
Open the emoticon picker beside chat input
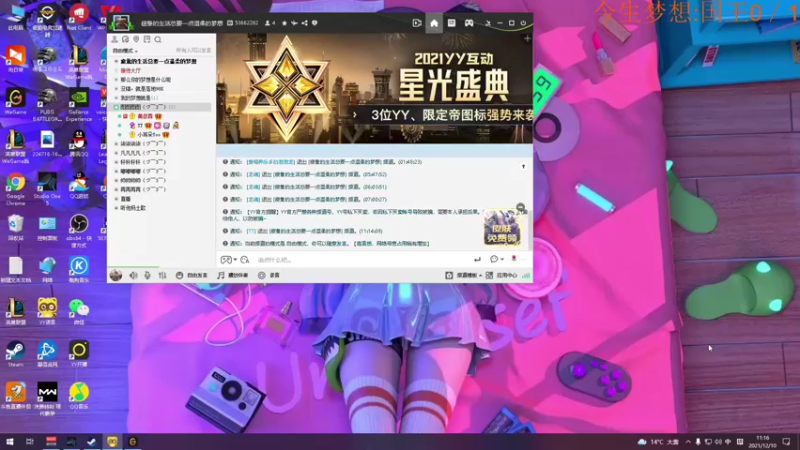pyautogui.click(x=245, y=260)
